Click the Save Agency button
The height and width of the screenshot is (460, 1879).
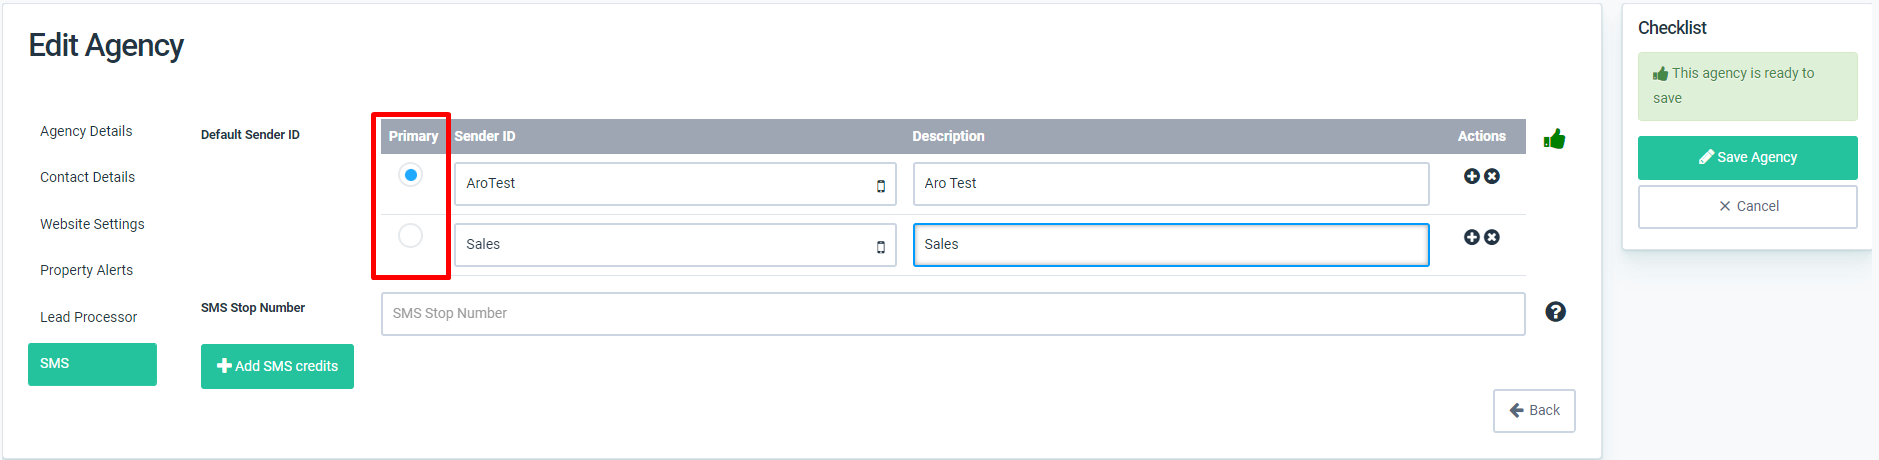(x=1747, y=158)
